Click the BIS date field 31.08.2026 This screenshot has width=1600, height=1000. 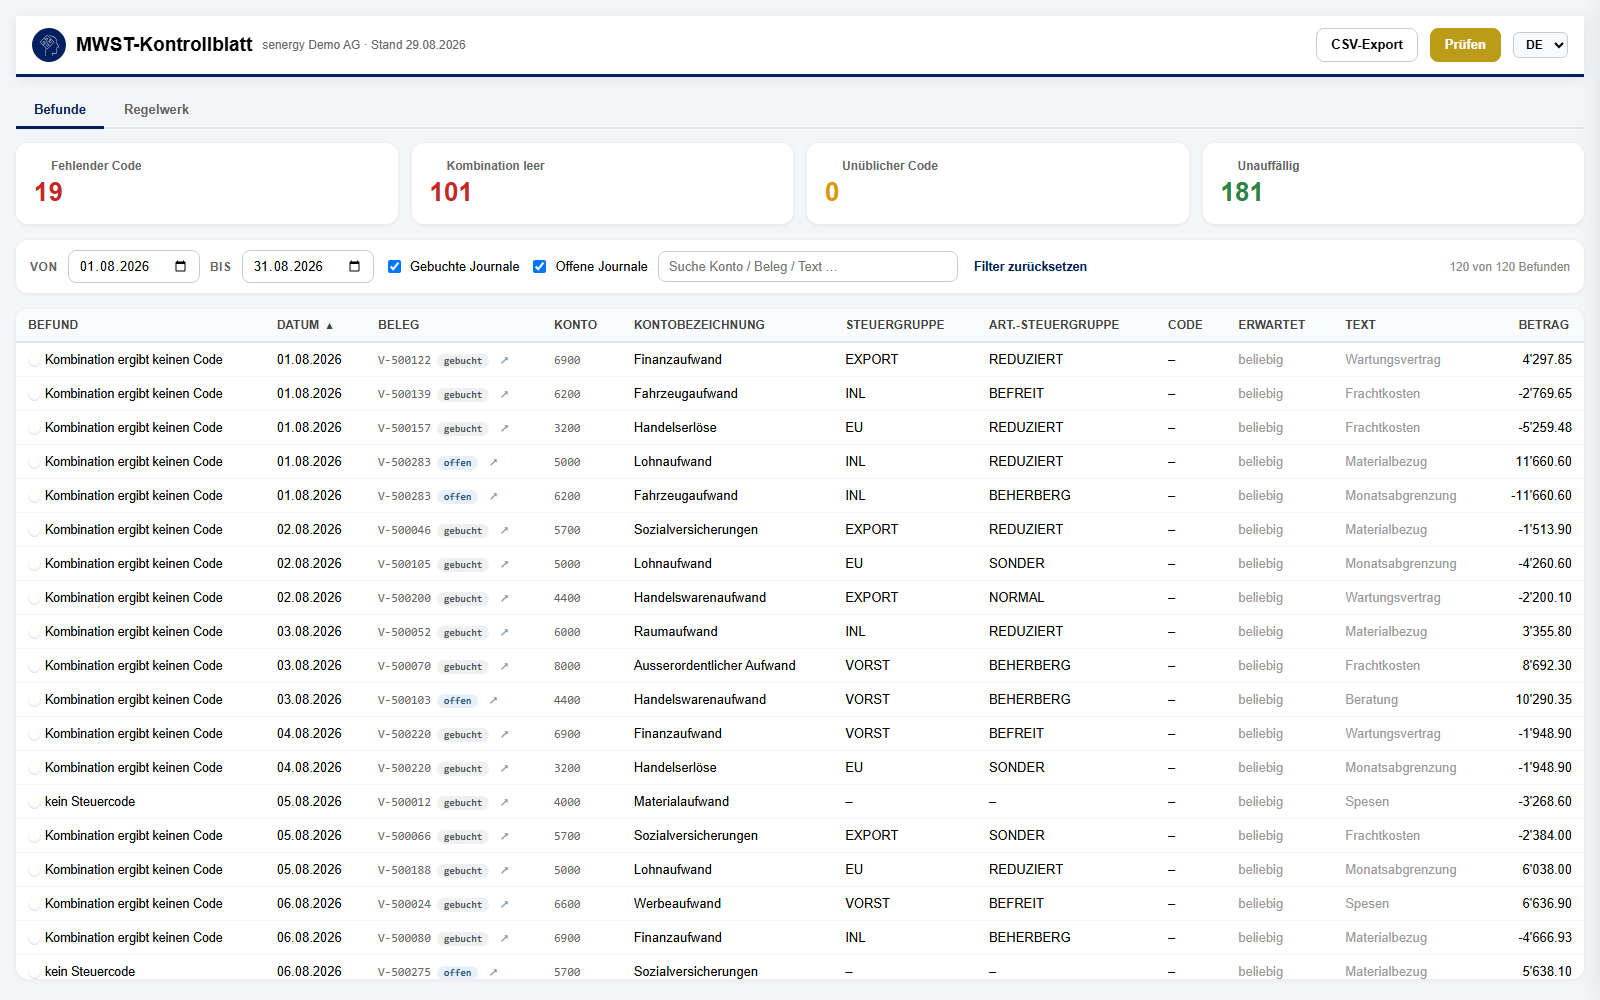(x=307, y=267)
